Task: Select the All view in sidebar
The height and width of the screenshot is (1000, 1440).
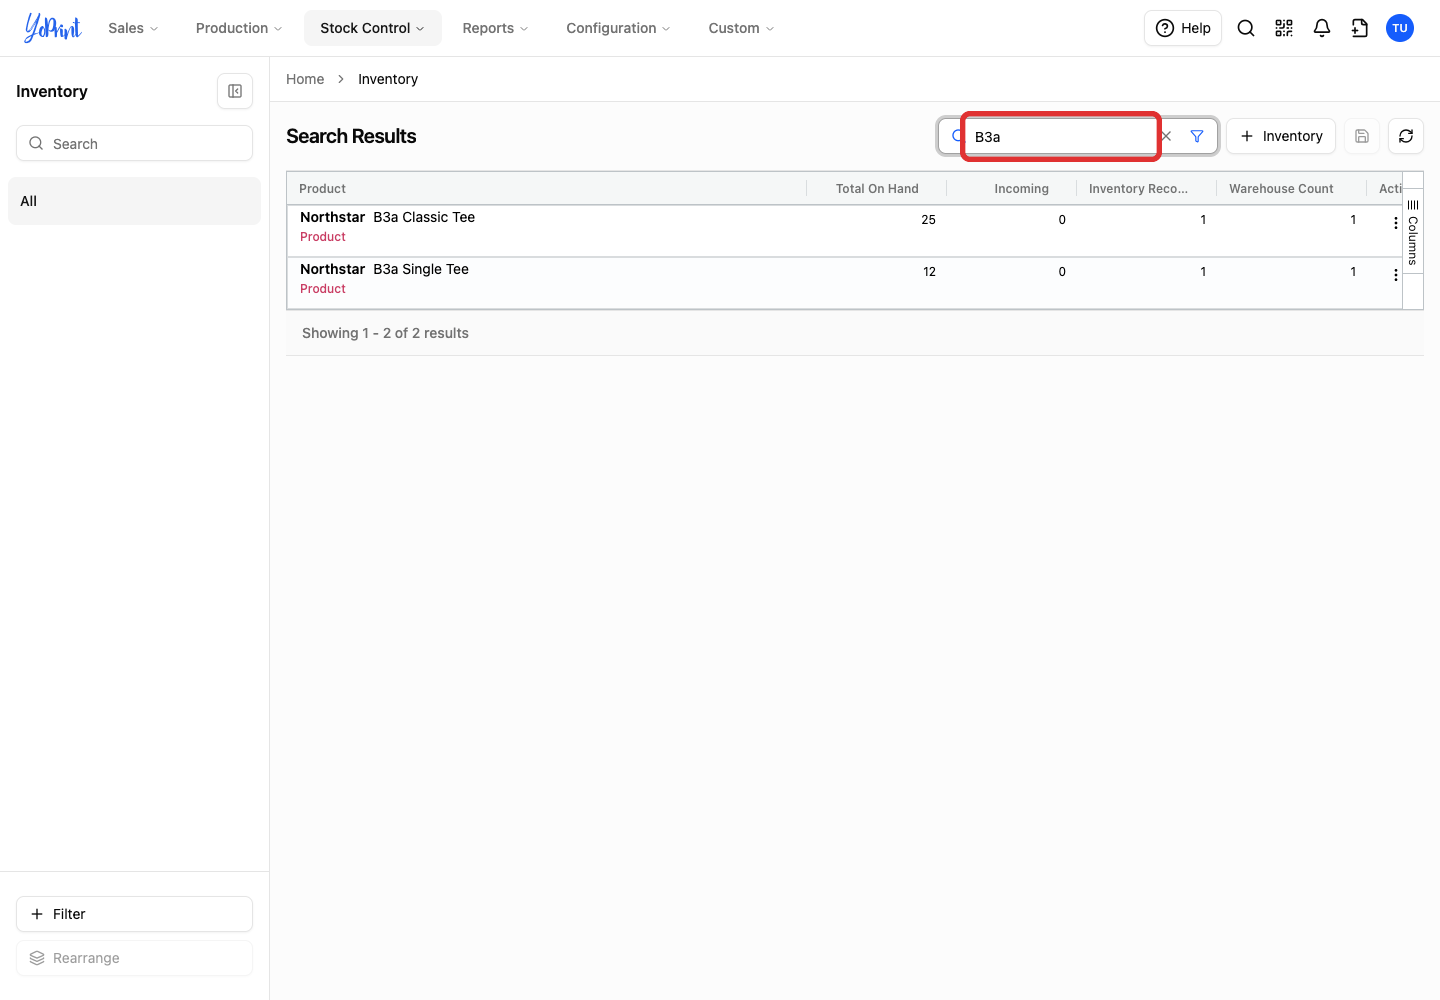Action: (134, 201)
